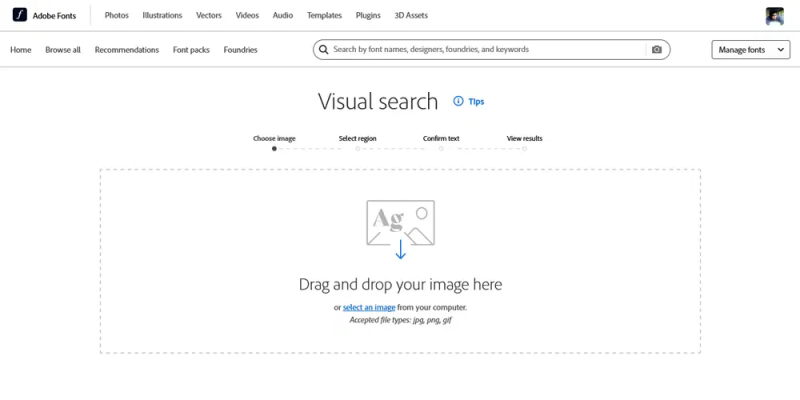800x400 pixels.
Task: Select the Choose image step dot
Action: (x=274, y=149)
